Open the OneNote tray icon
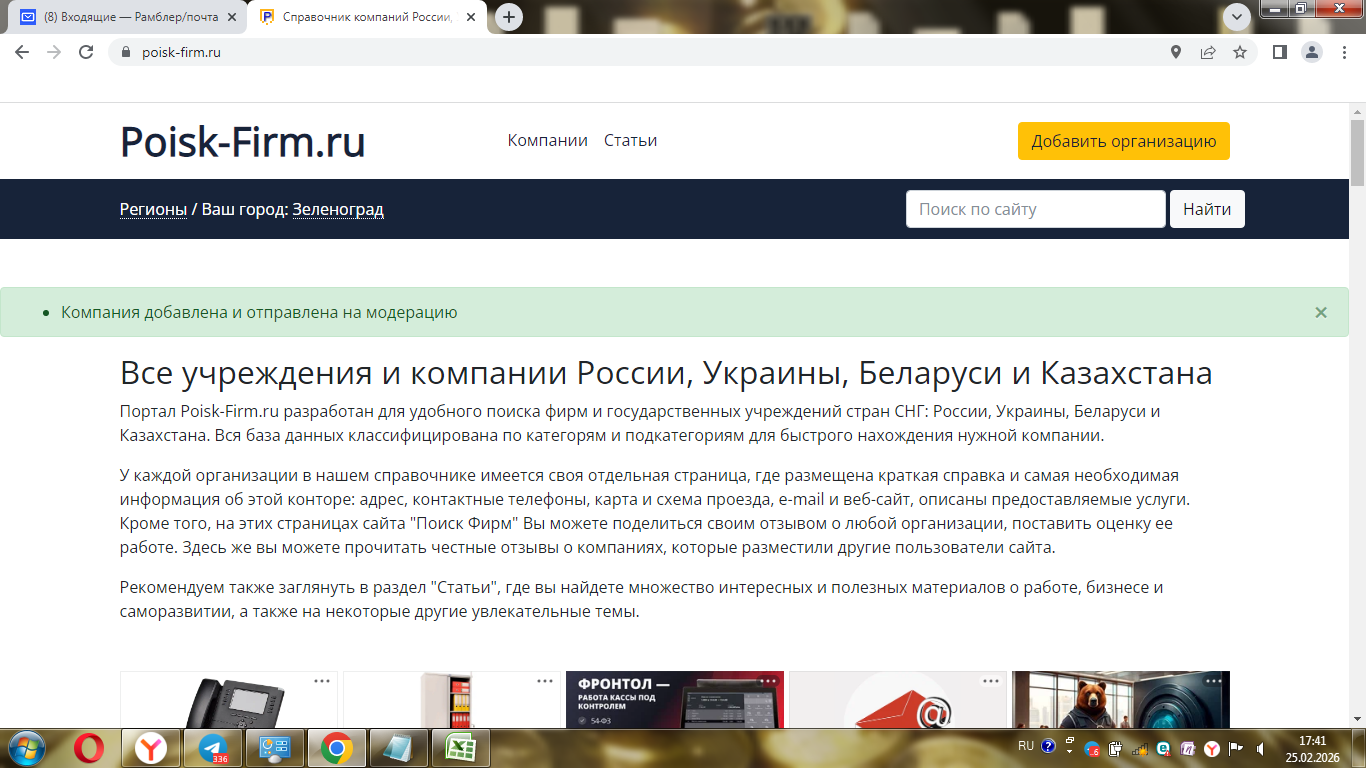This screenshot has width=1366, height=768. [1188, 748]
